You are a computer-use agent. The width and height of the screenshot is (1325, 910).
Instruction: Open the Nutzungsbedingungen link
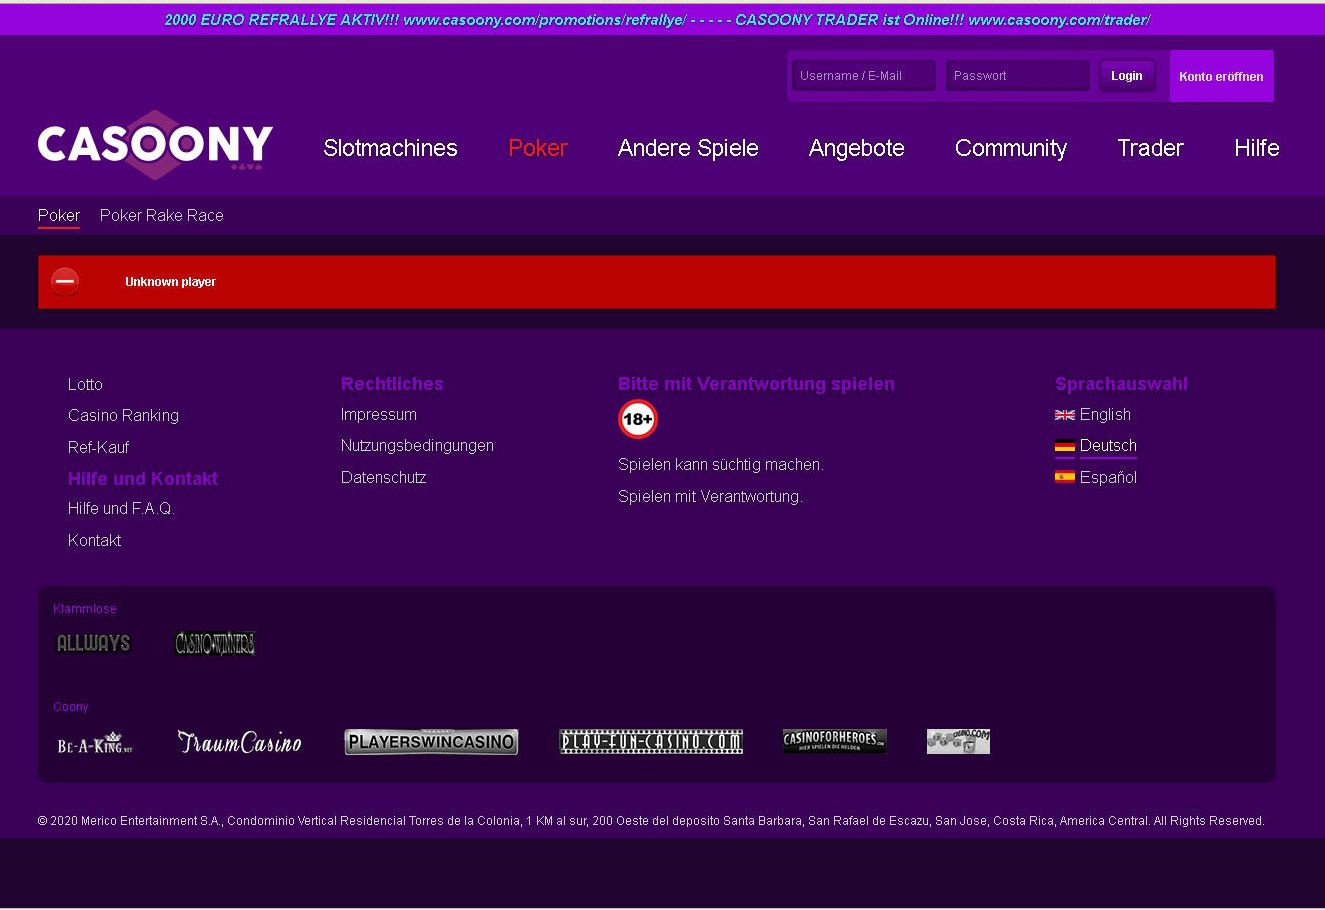pyautogui.click(x=417, y=446)
